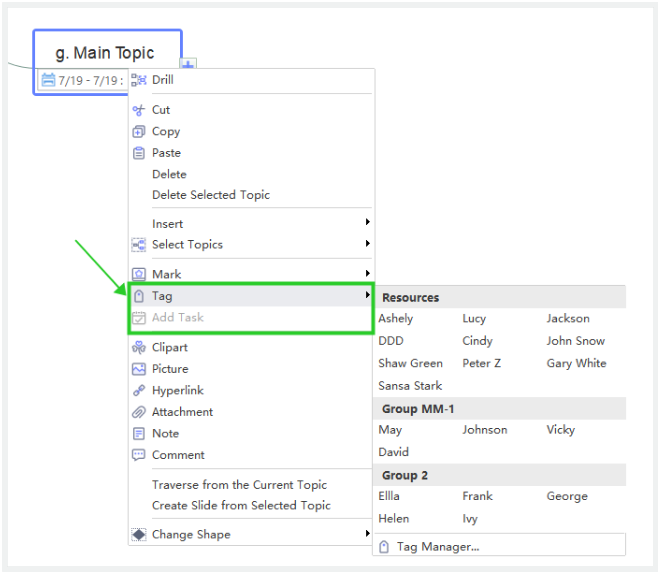Click the Tag Manager icon
This screenshot has width=658, height=572.
click(x=384, y=547)
